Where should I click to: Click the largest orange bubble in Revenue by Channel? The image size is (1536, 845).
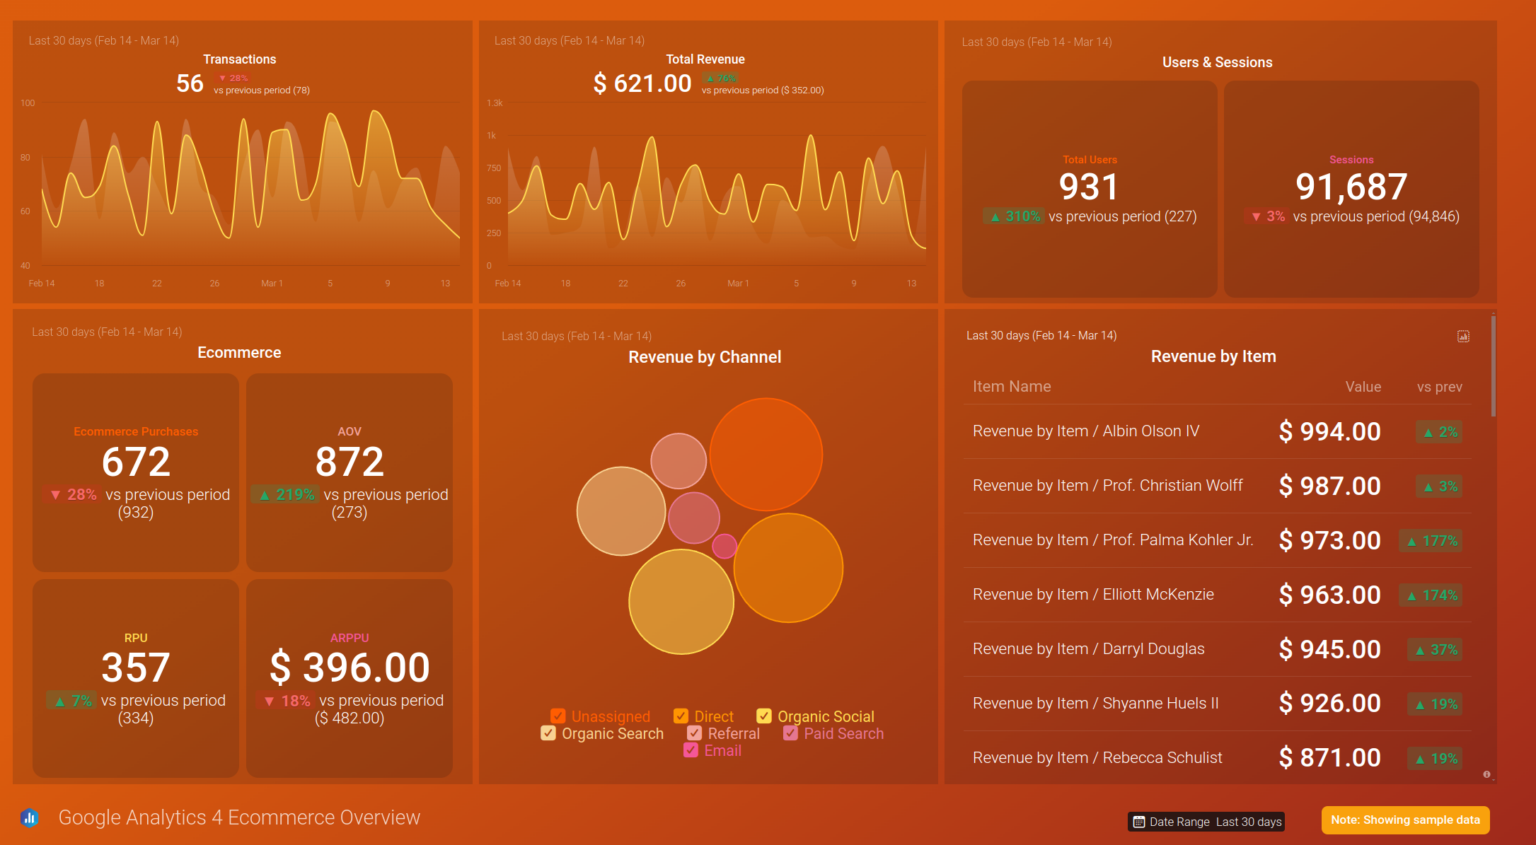click(x=766, y=453)
